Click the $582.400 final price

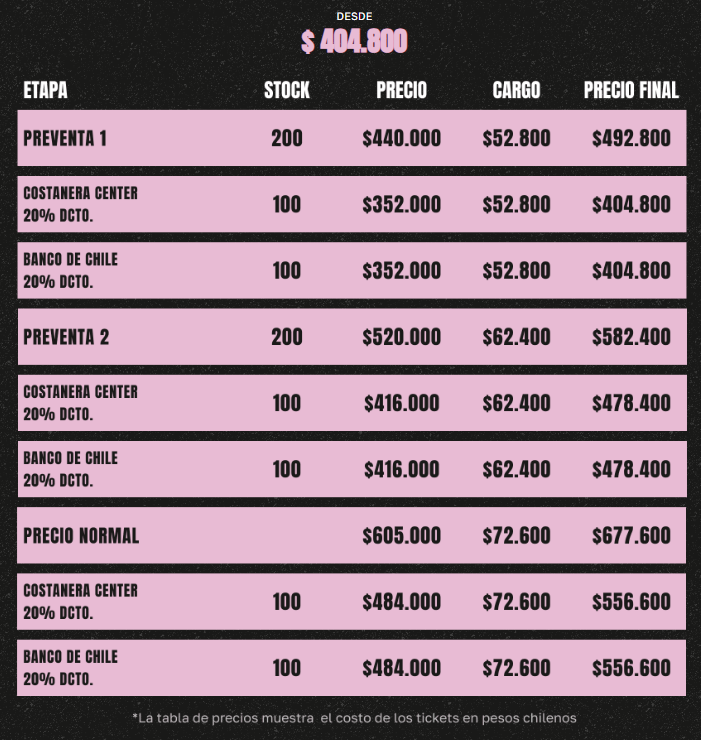coord(631,337)
